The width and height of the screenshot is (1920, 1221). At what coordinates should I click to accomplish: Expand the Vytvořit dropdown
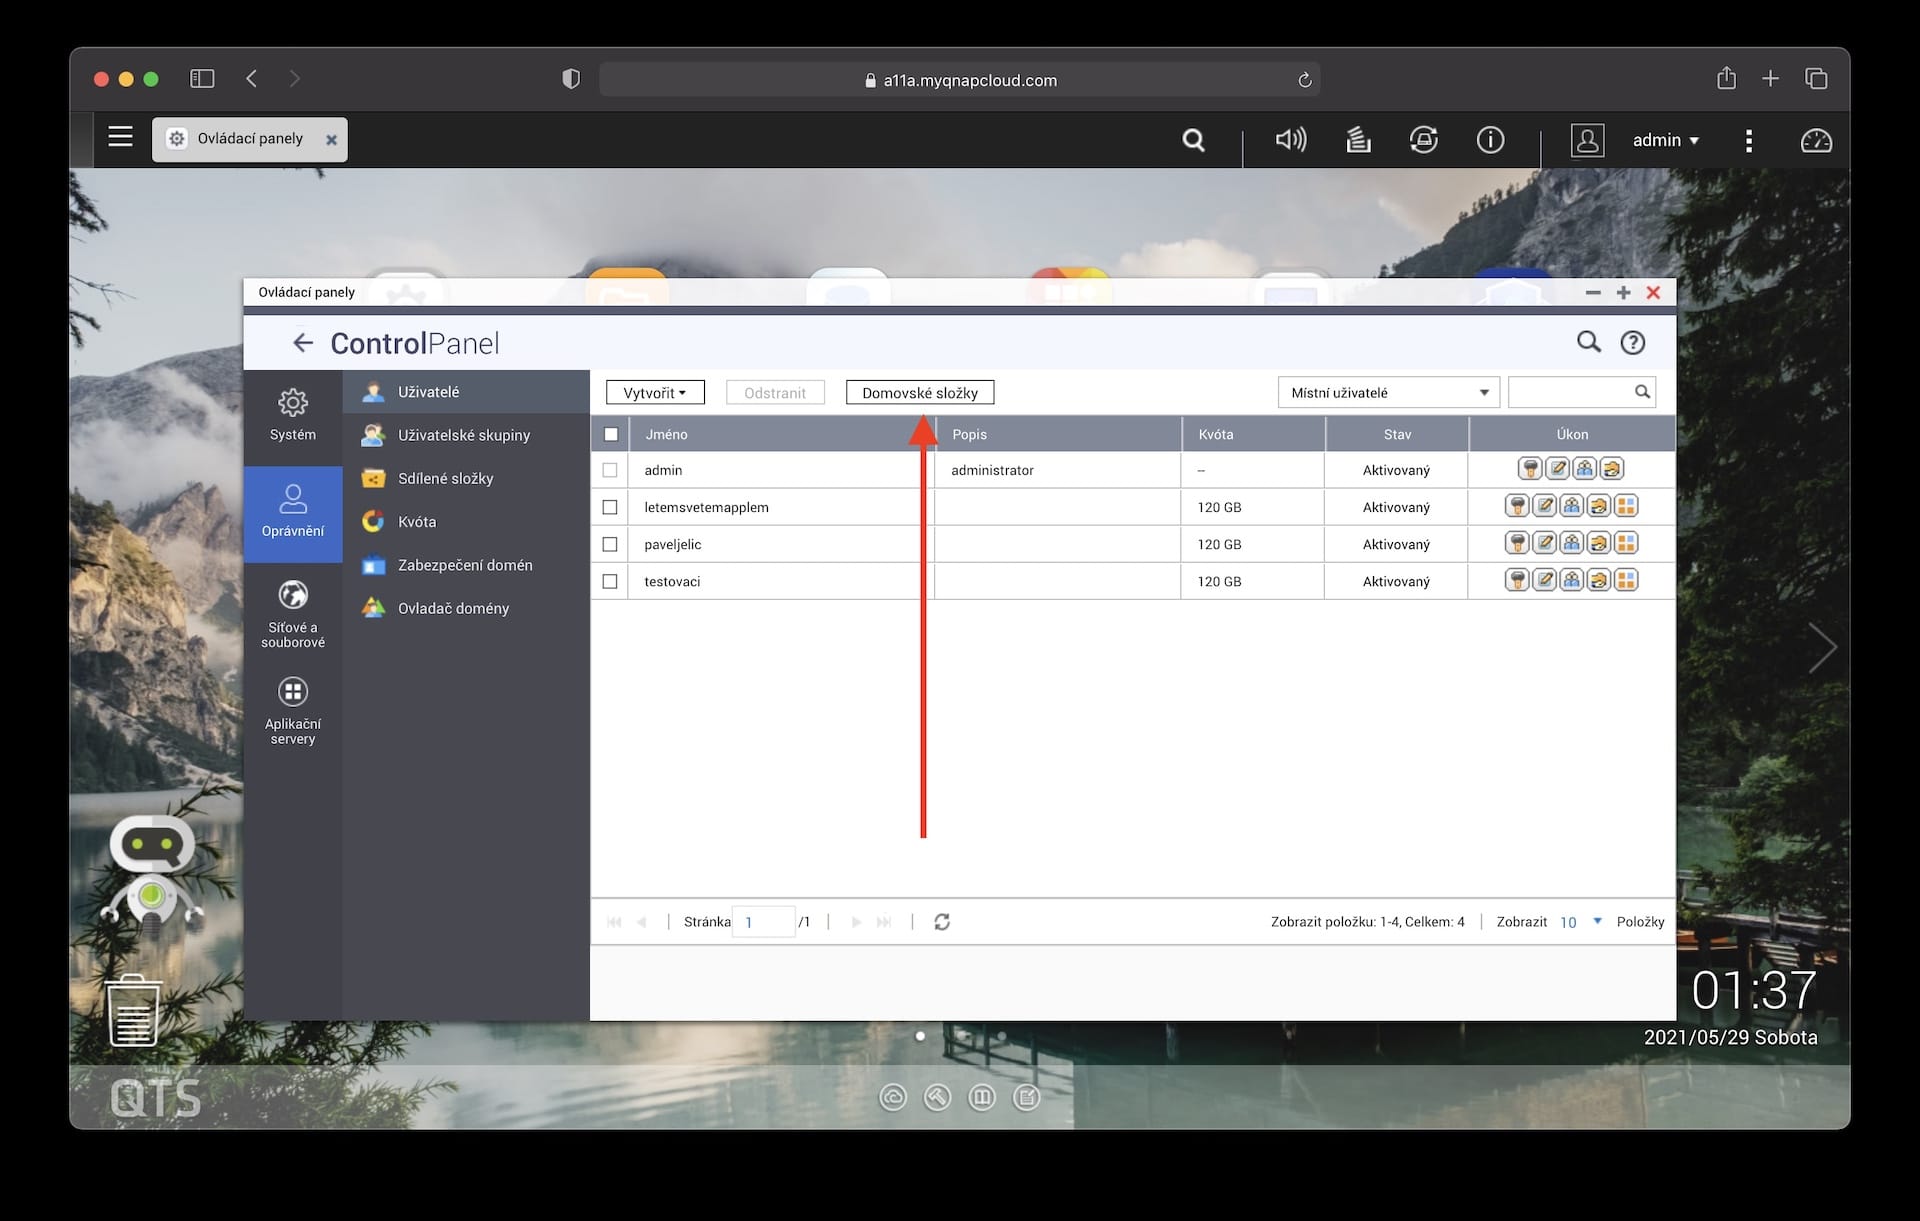(x=655, y=393)
